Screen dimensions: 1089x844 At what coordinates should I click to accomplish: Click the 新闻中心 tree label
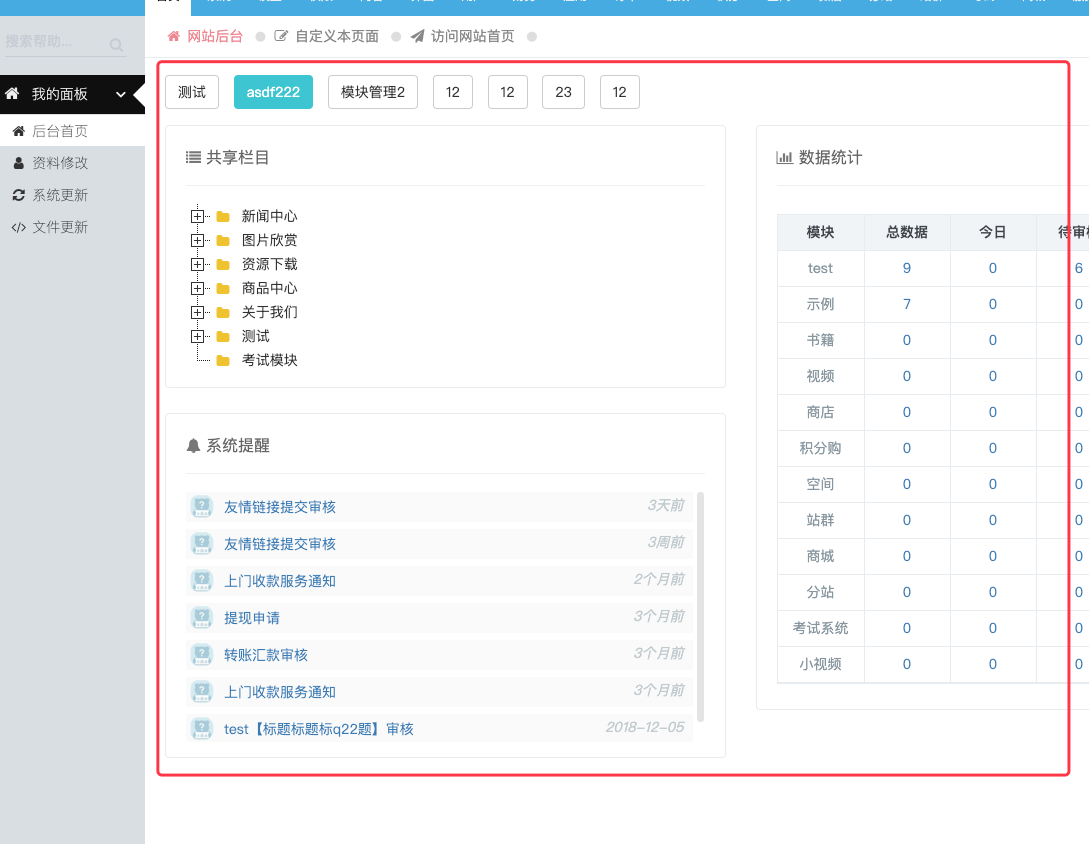click(269, 217)
